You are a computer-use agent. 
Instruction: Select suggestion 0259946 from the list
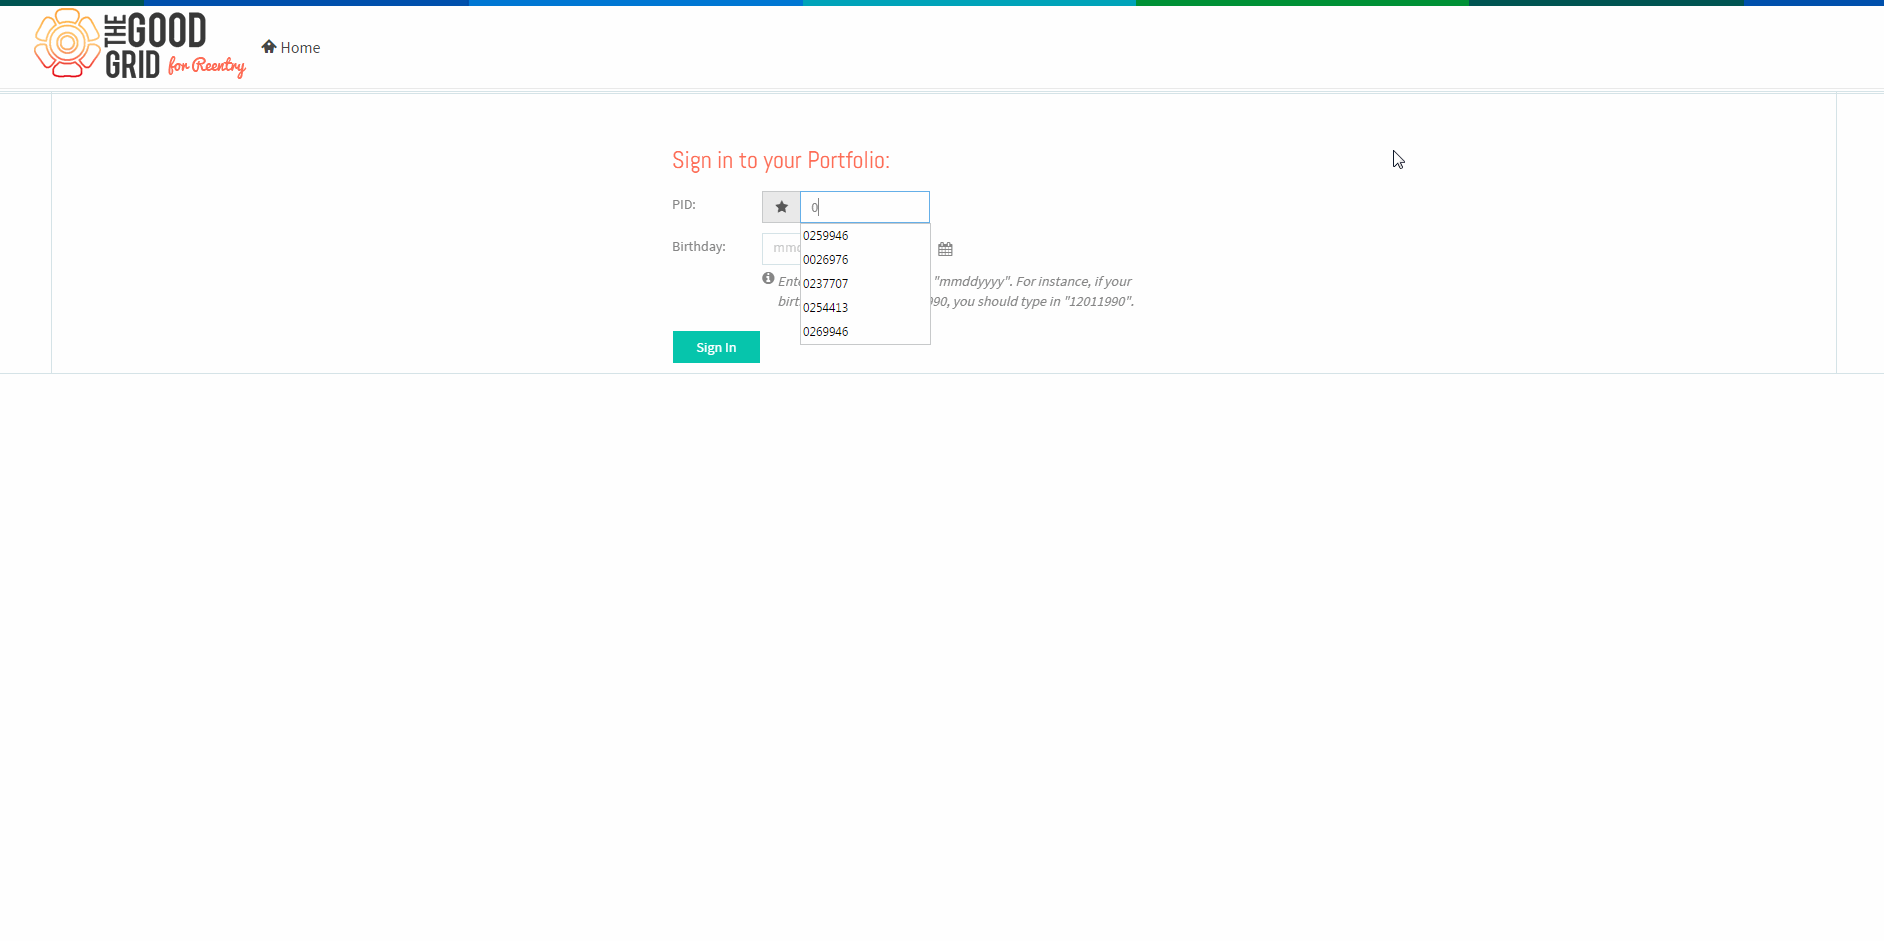865,236
